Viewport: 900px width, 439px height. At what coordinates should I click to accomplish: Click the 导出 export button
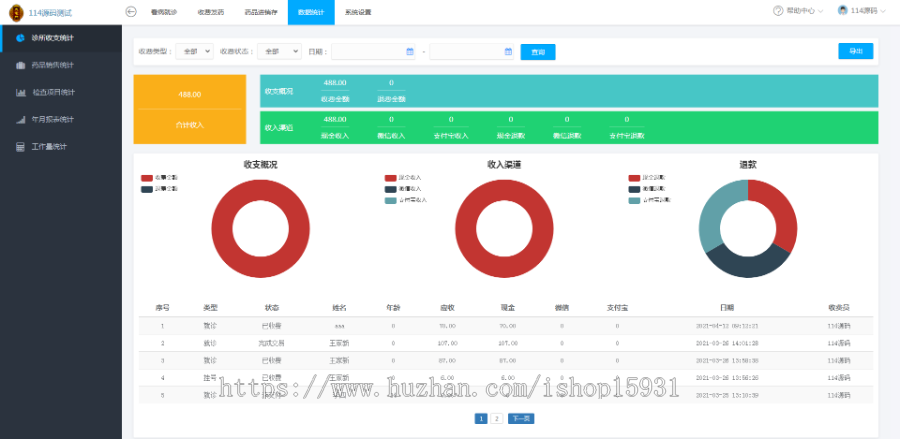click(855, 51)
